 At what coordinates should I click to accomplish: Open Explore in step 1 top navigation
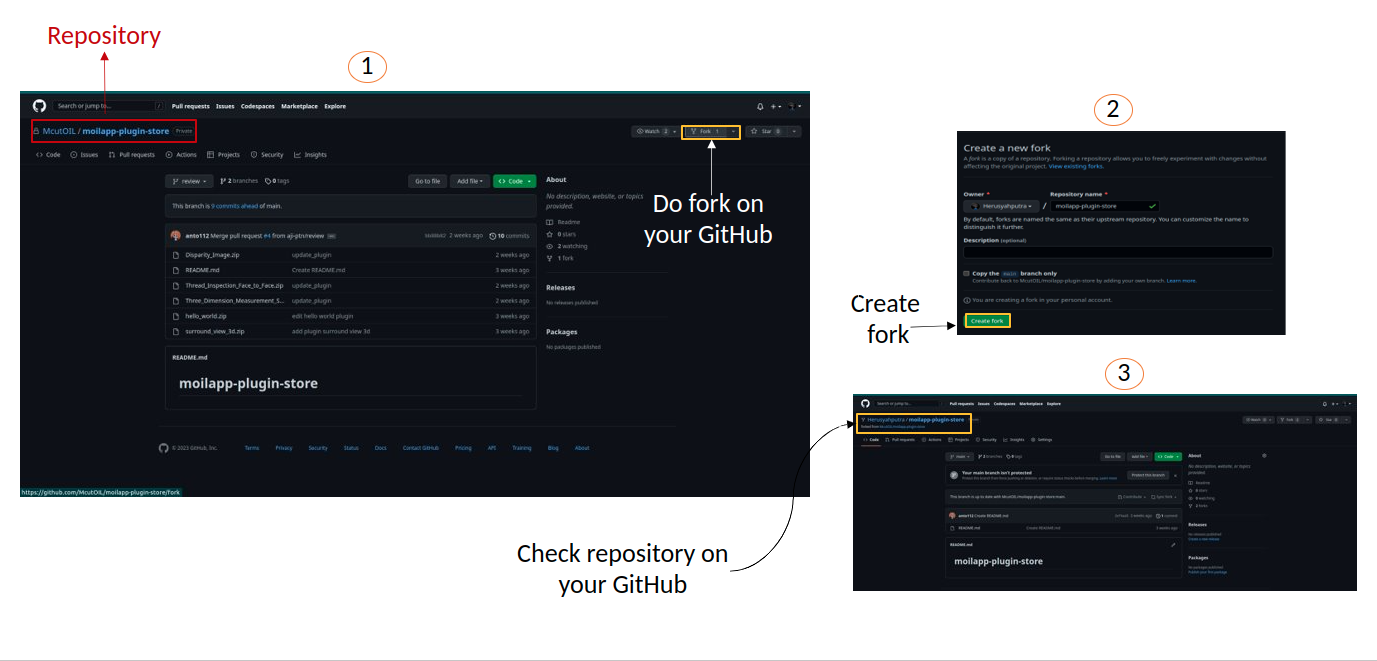335,106
